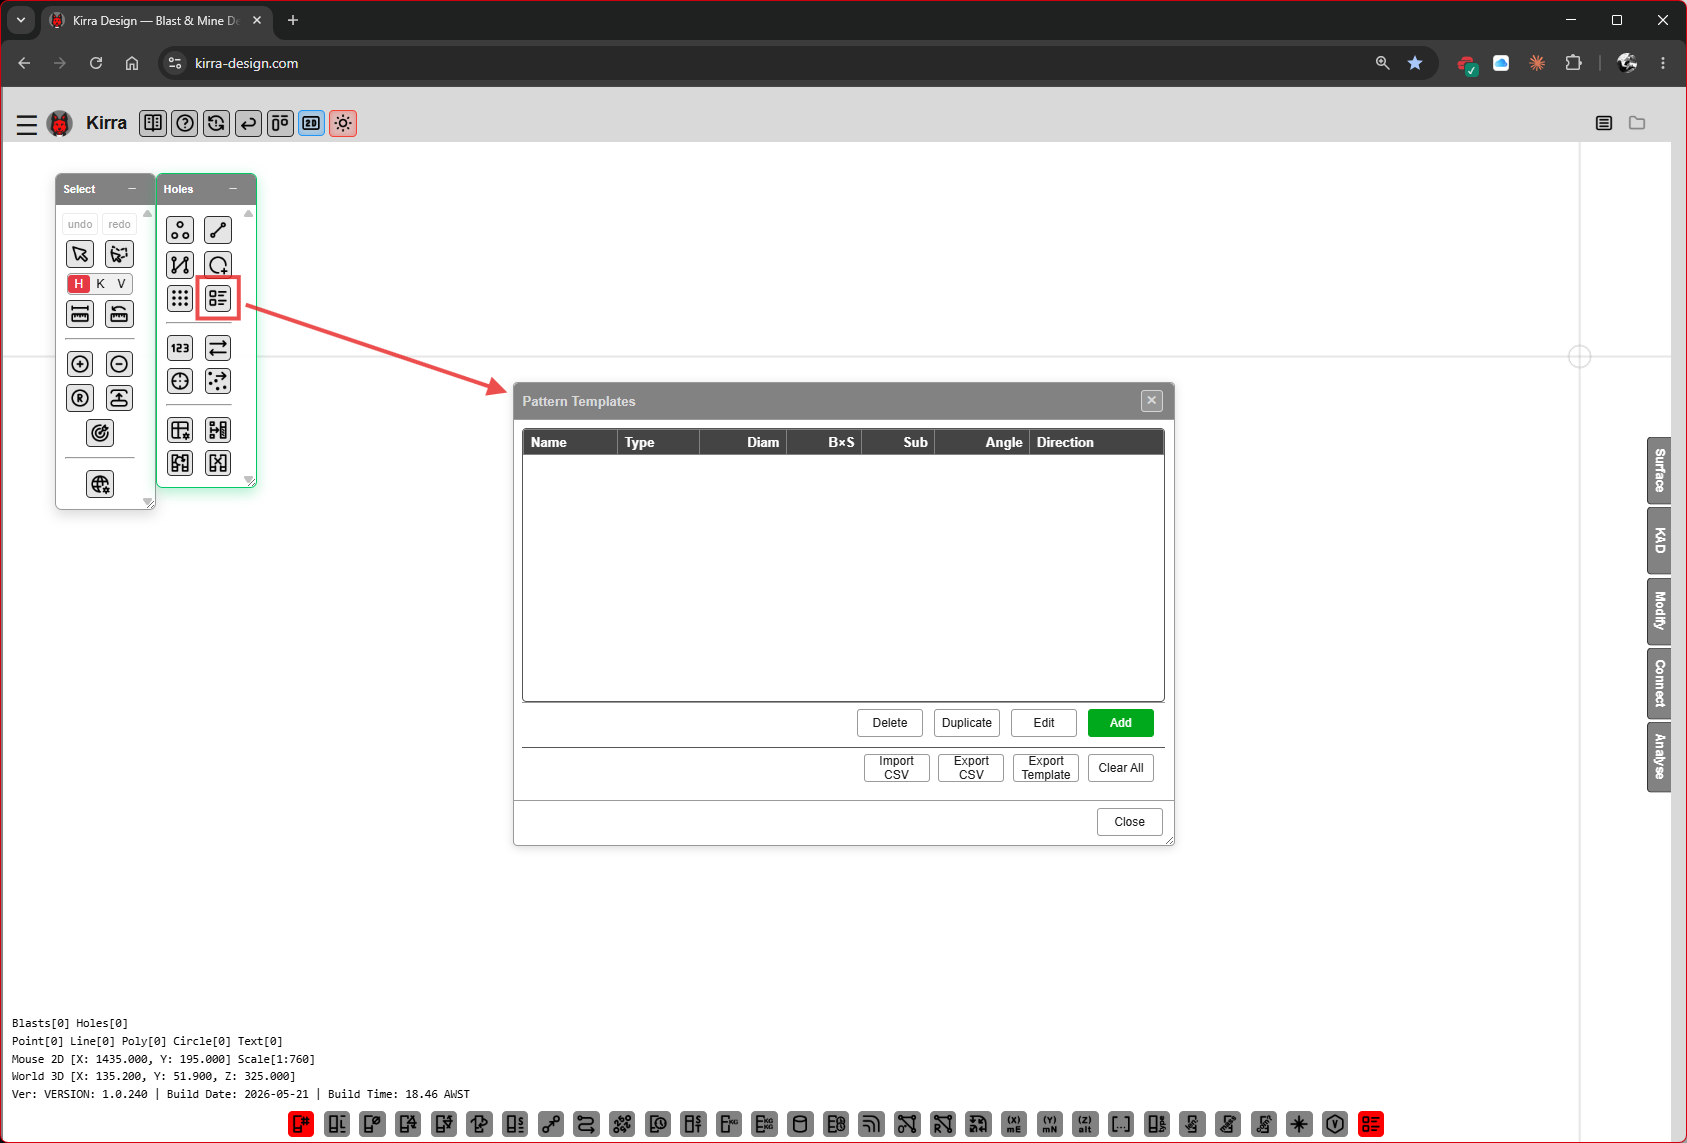Click the table settings gear tool

click(180, 430)
